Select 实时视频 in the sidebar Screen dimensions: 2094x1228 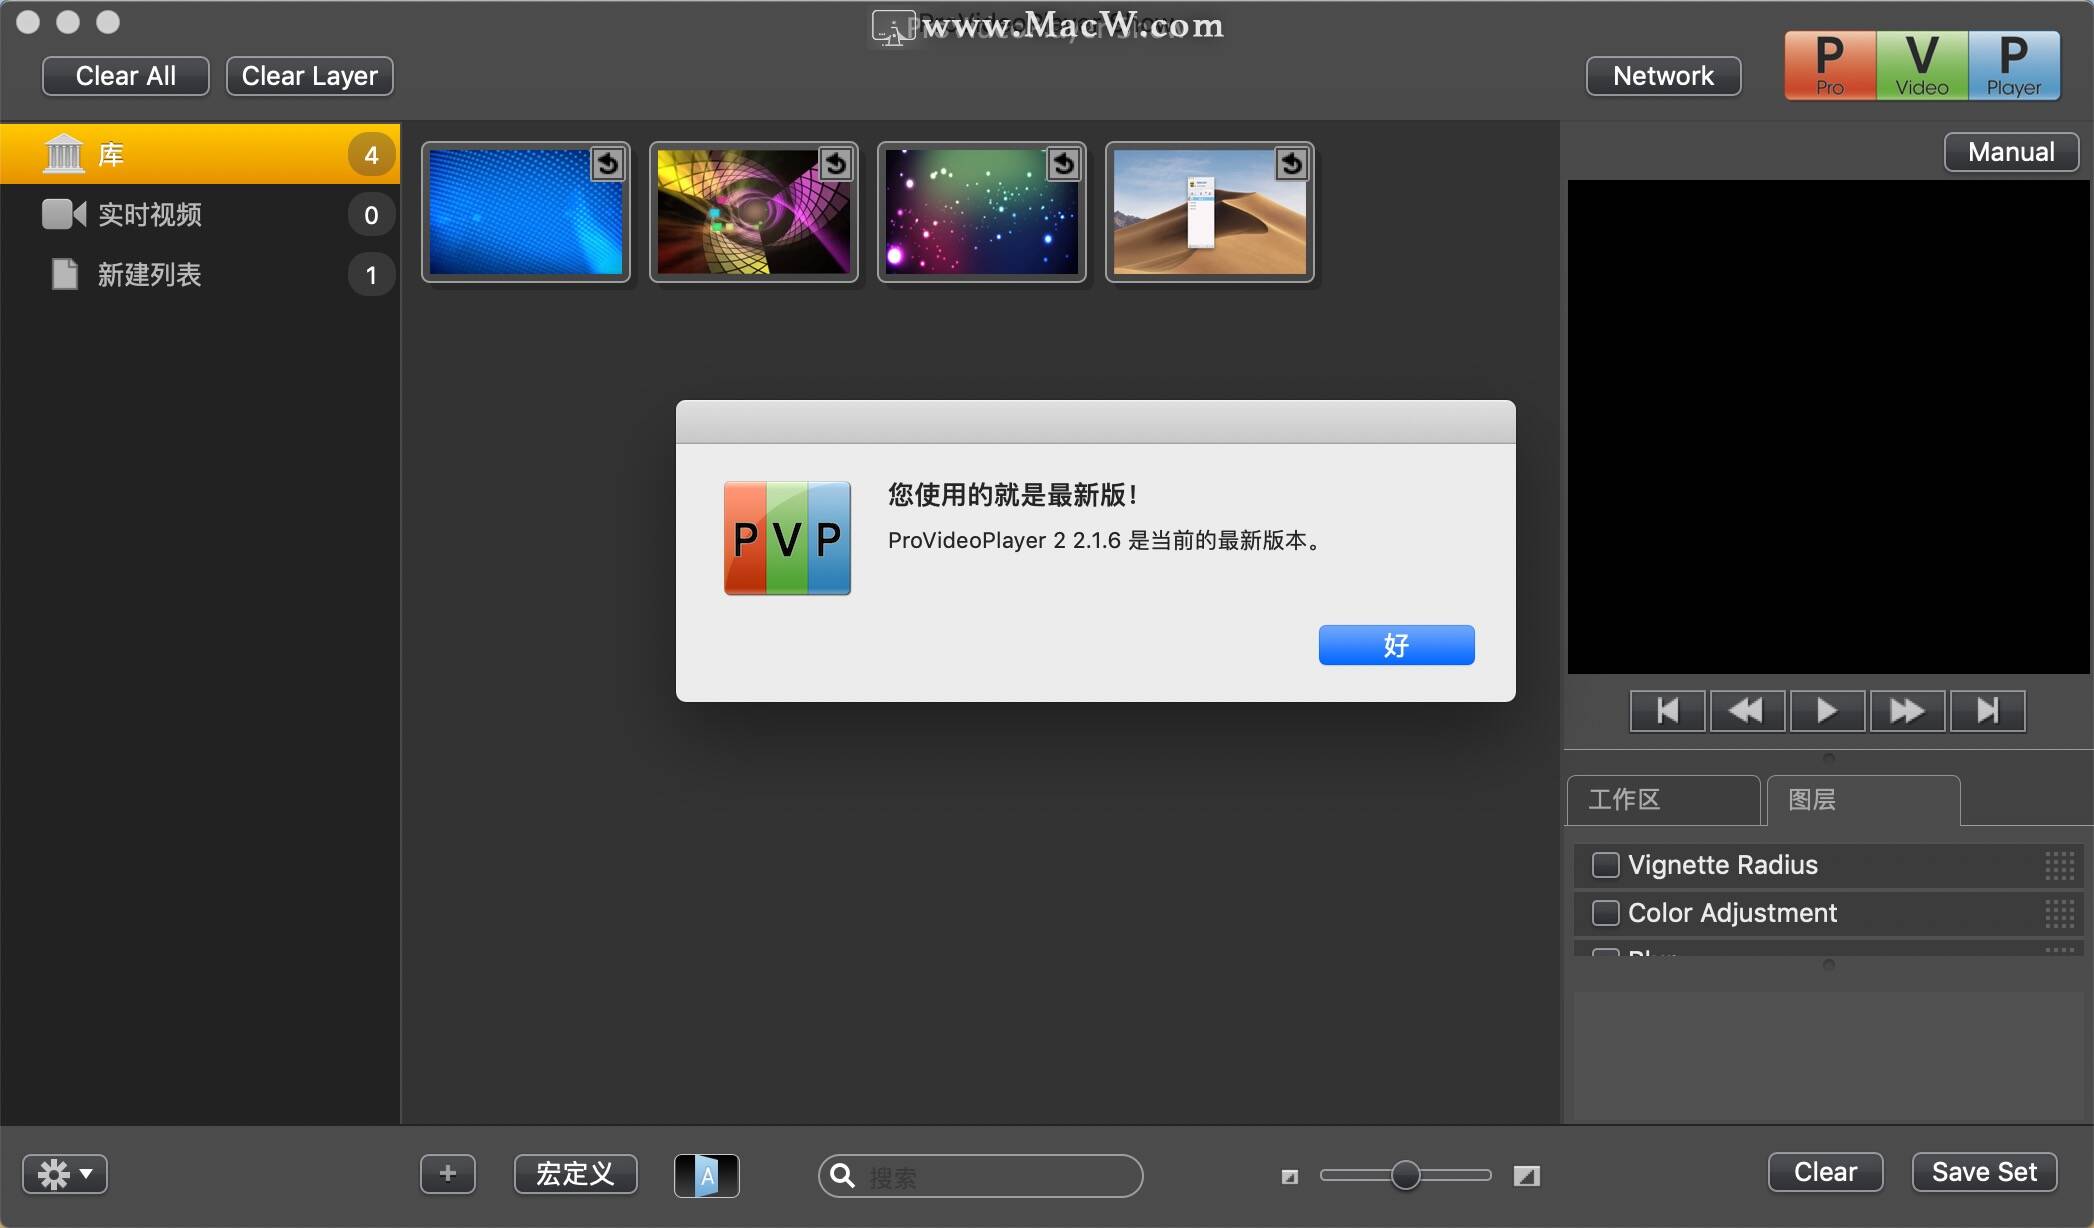150,215
